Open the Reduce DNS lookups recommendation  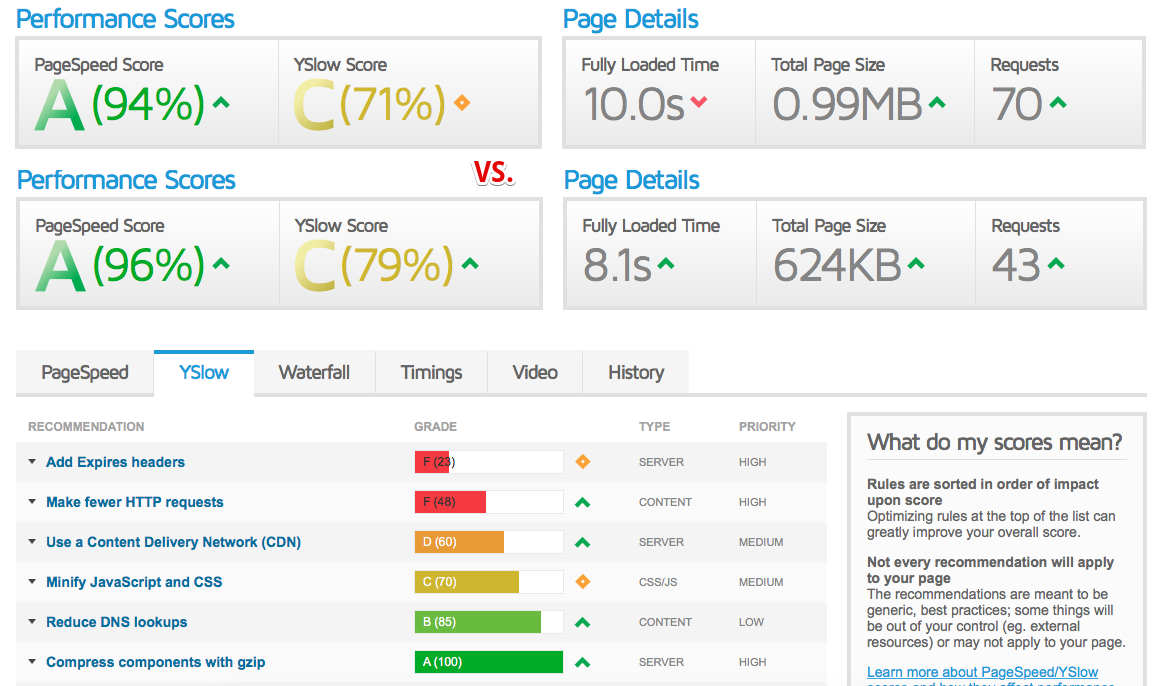point(116,622)
